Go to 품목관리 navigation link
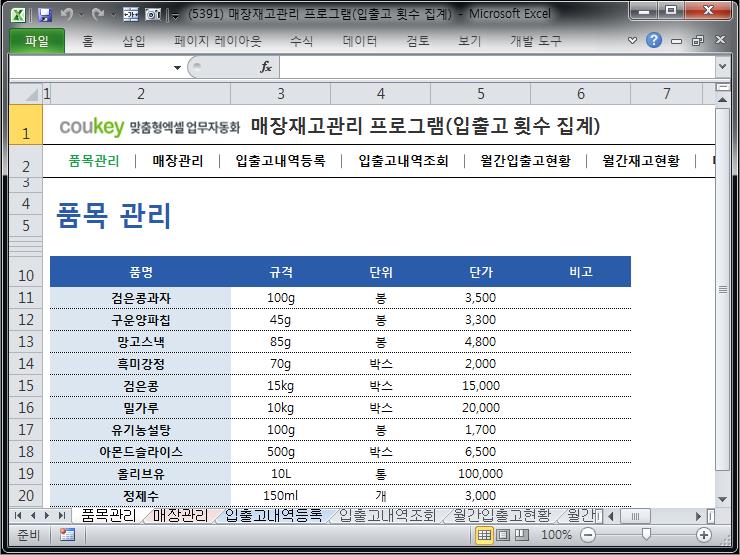The width and height of the screenshot is (740, 555). (x=94, y=161)
